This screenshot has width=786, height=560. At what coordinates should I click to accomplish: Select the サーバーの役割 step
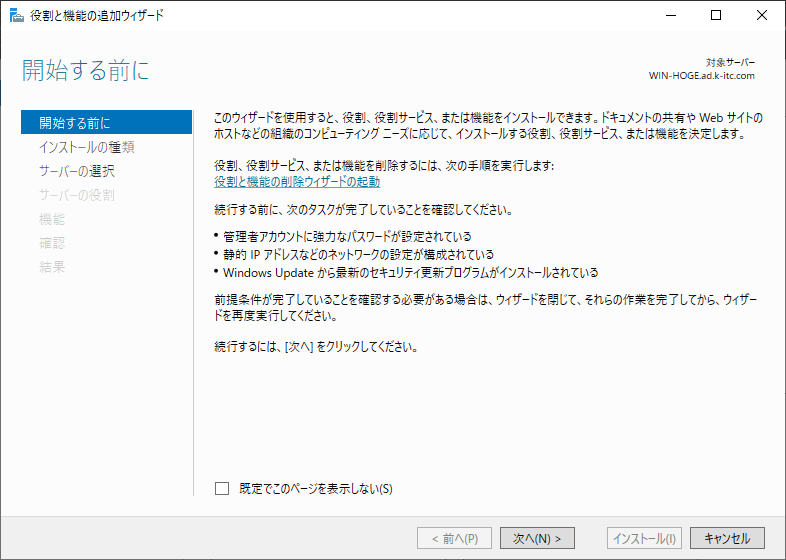click(x=77, y=195)
